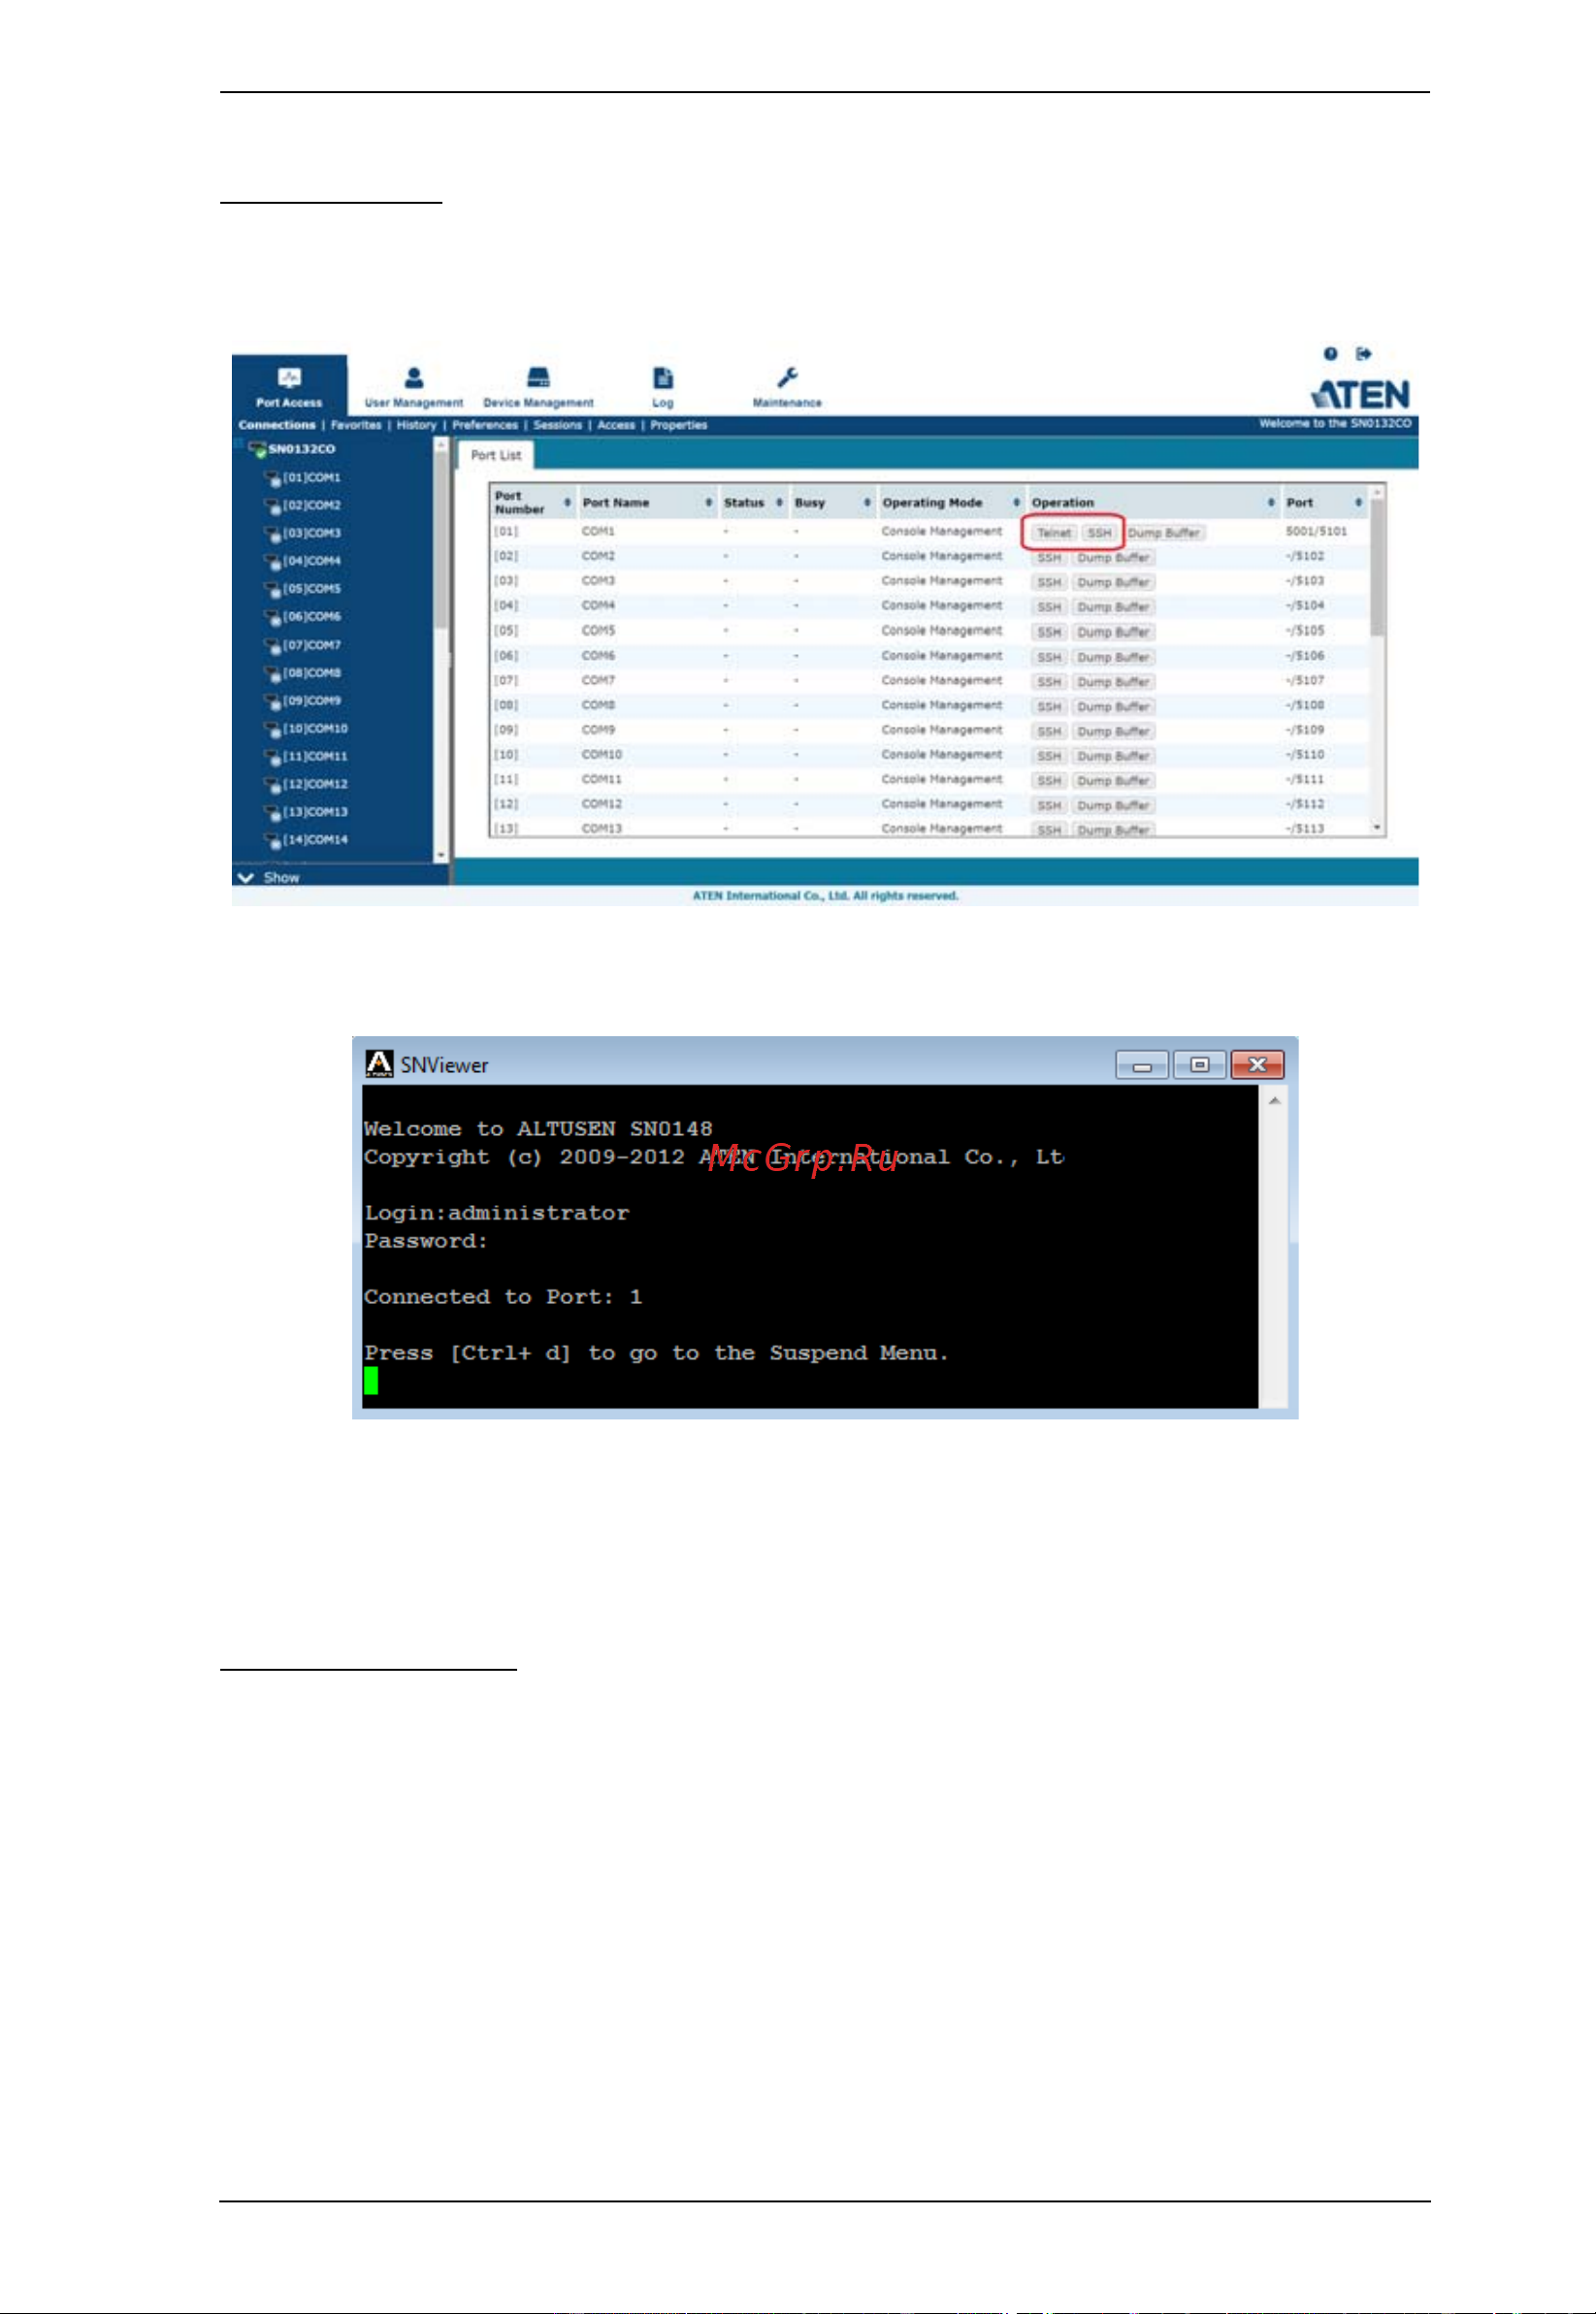Open the Sessions submenu item
The image size is (1596, 2314).
click(557, 425)
